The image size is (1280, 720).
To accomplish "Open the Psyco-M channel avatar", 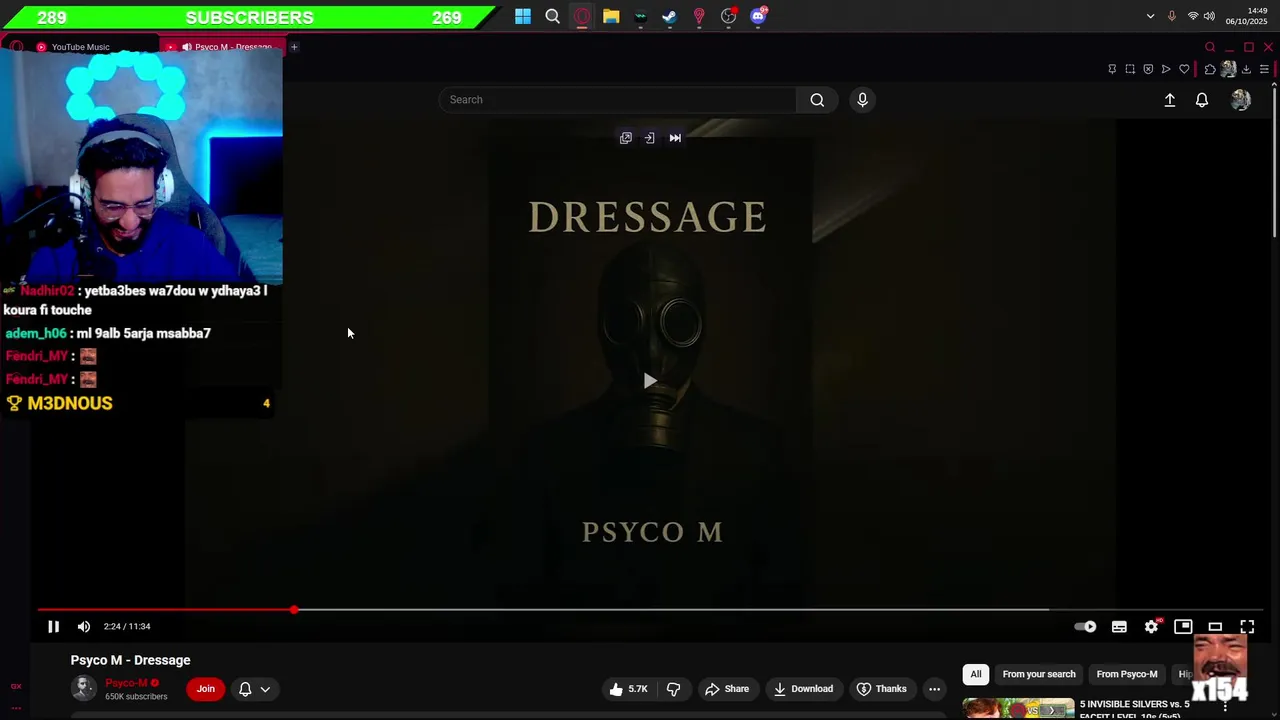I will pyautogui.click(x=84, y=688).
